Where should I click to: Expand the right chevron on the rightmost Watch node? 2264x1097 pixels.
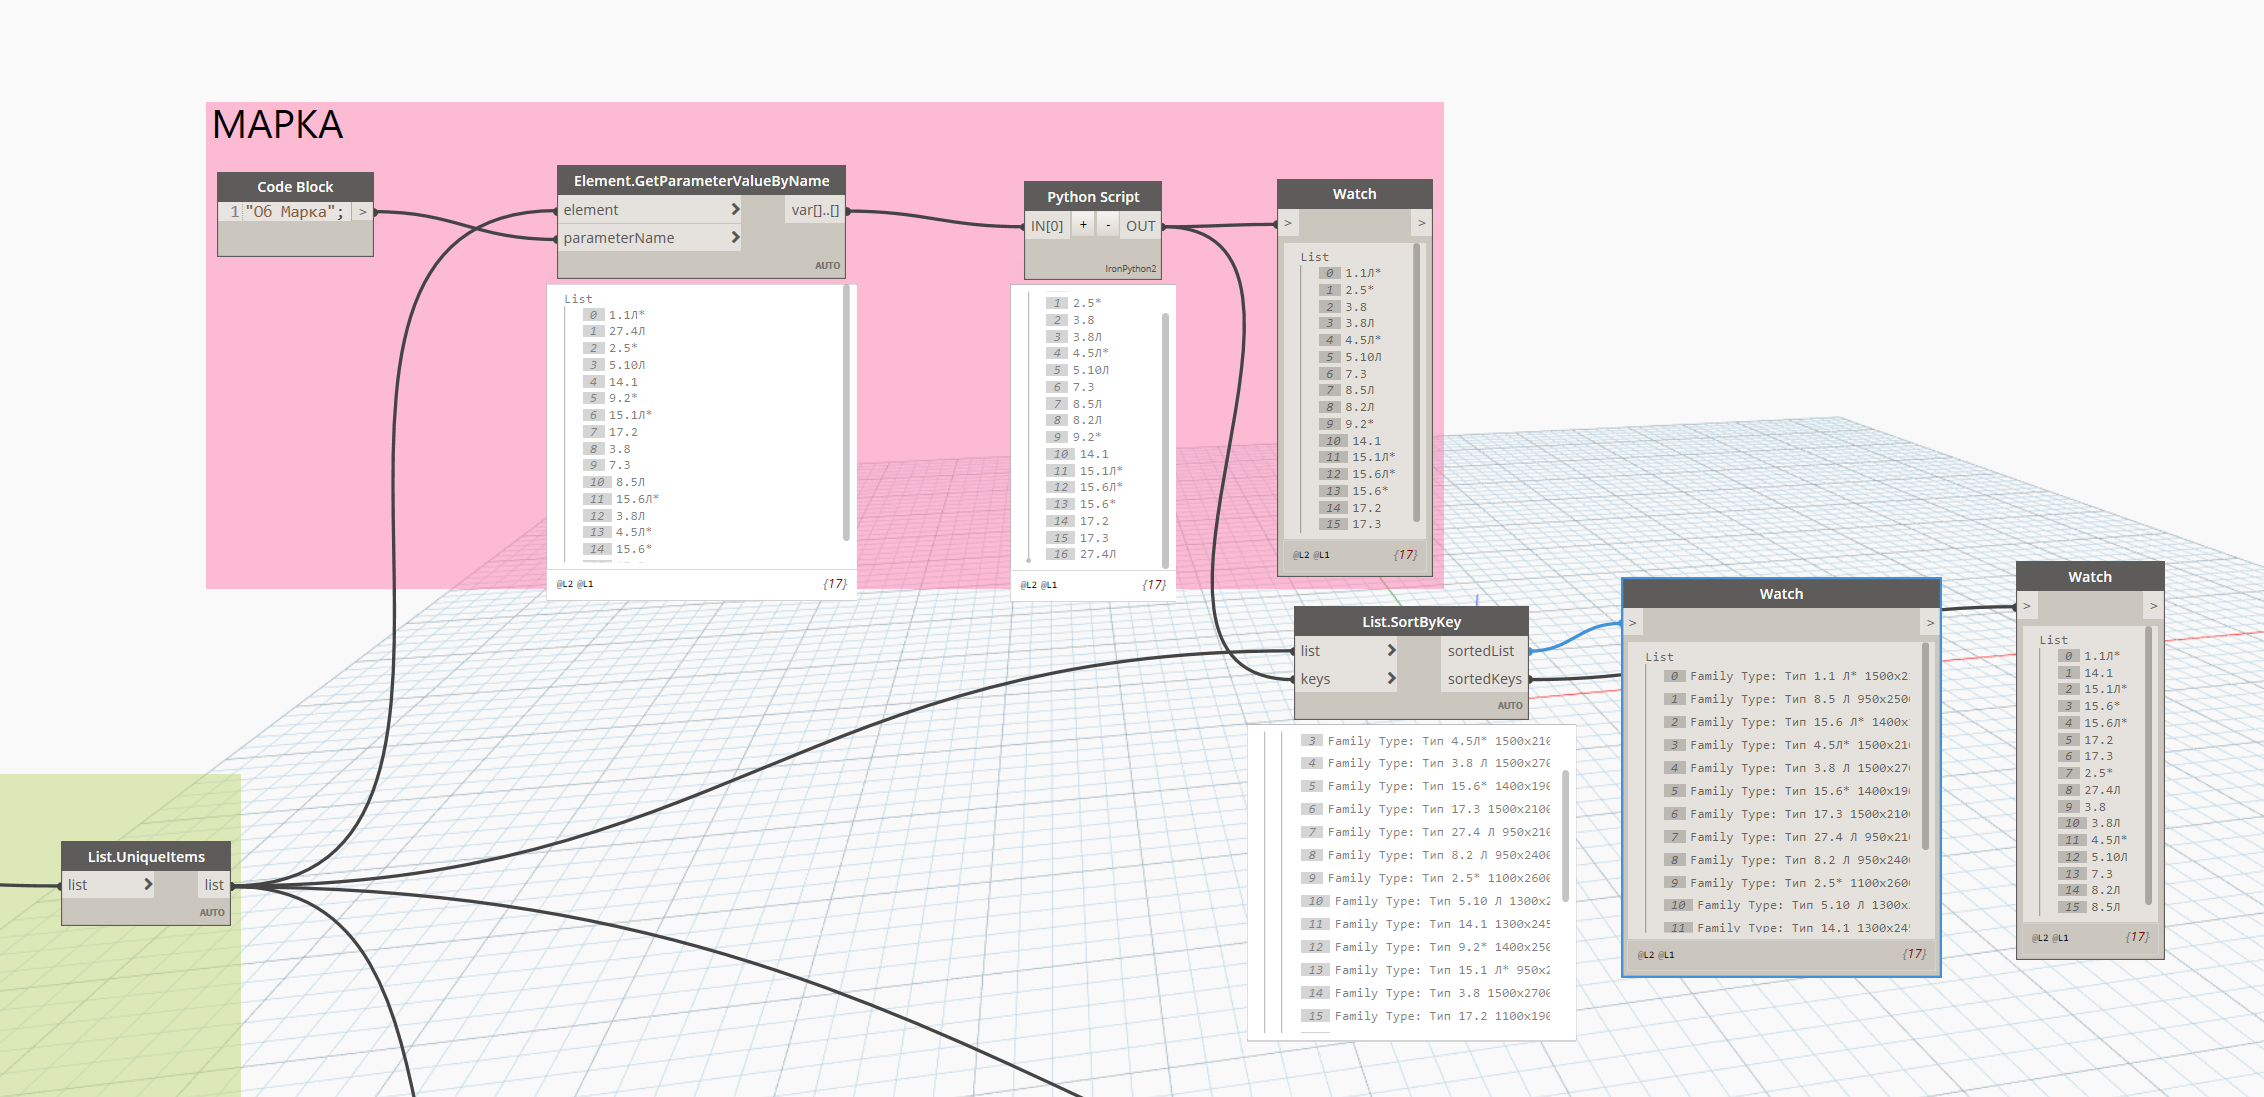coord(2154,605)
